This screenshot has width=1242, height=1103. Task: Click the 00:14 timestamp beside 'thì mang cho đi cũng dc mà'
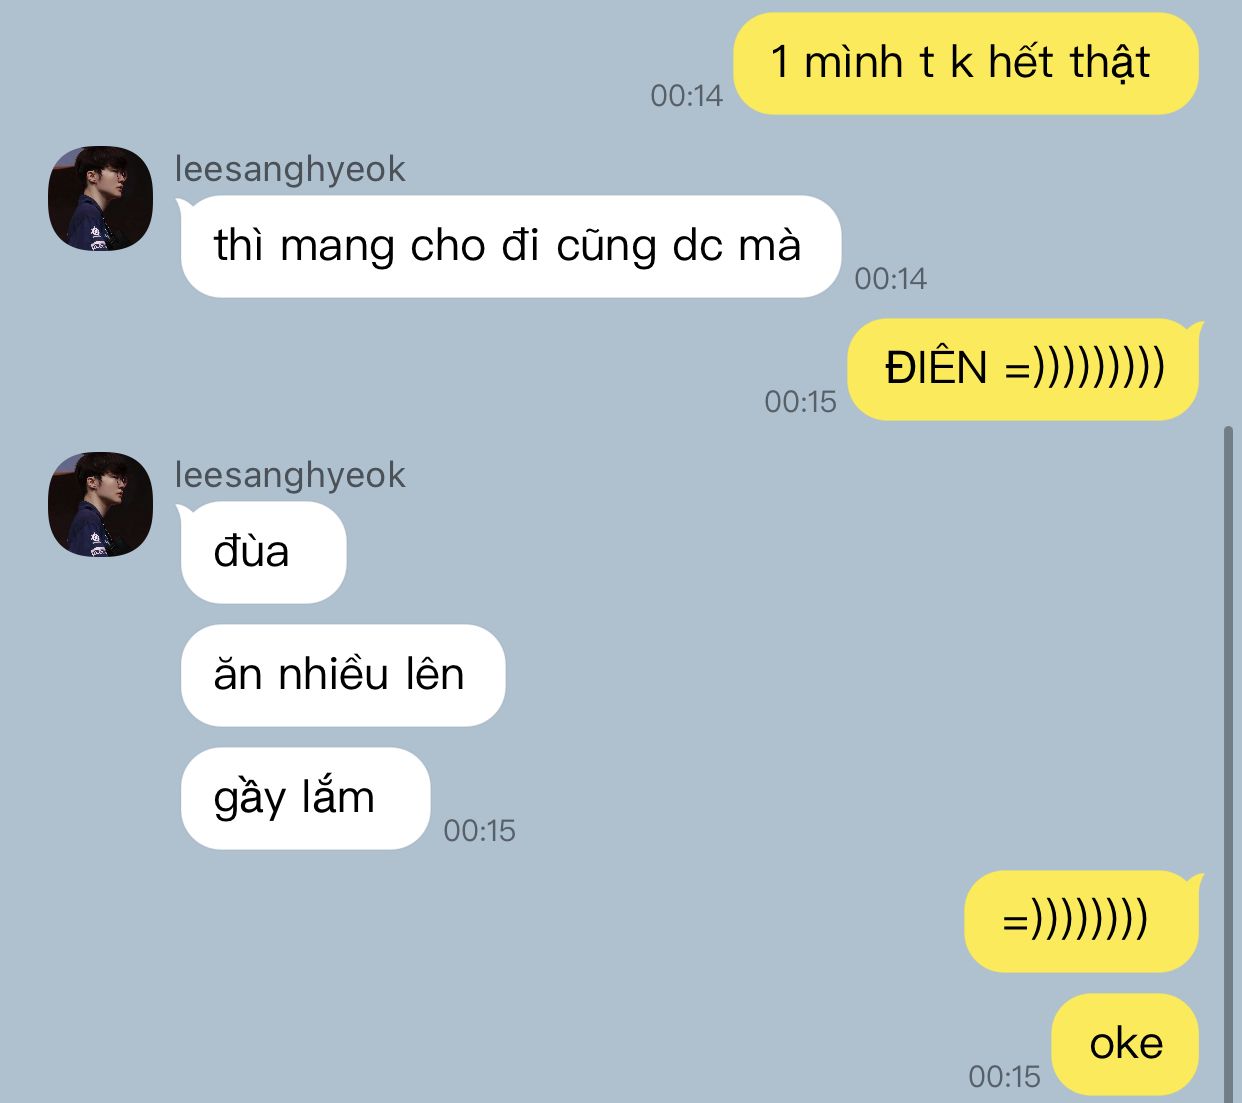(x=890, y=279)
